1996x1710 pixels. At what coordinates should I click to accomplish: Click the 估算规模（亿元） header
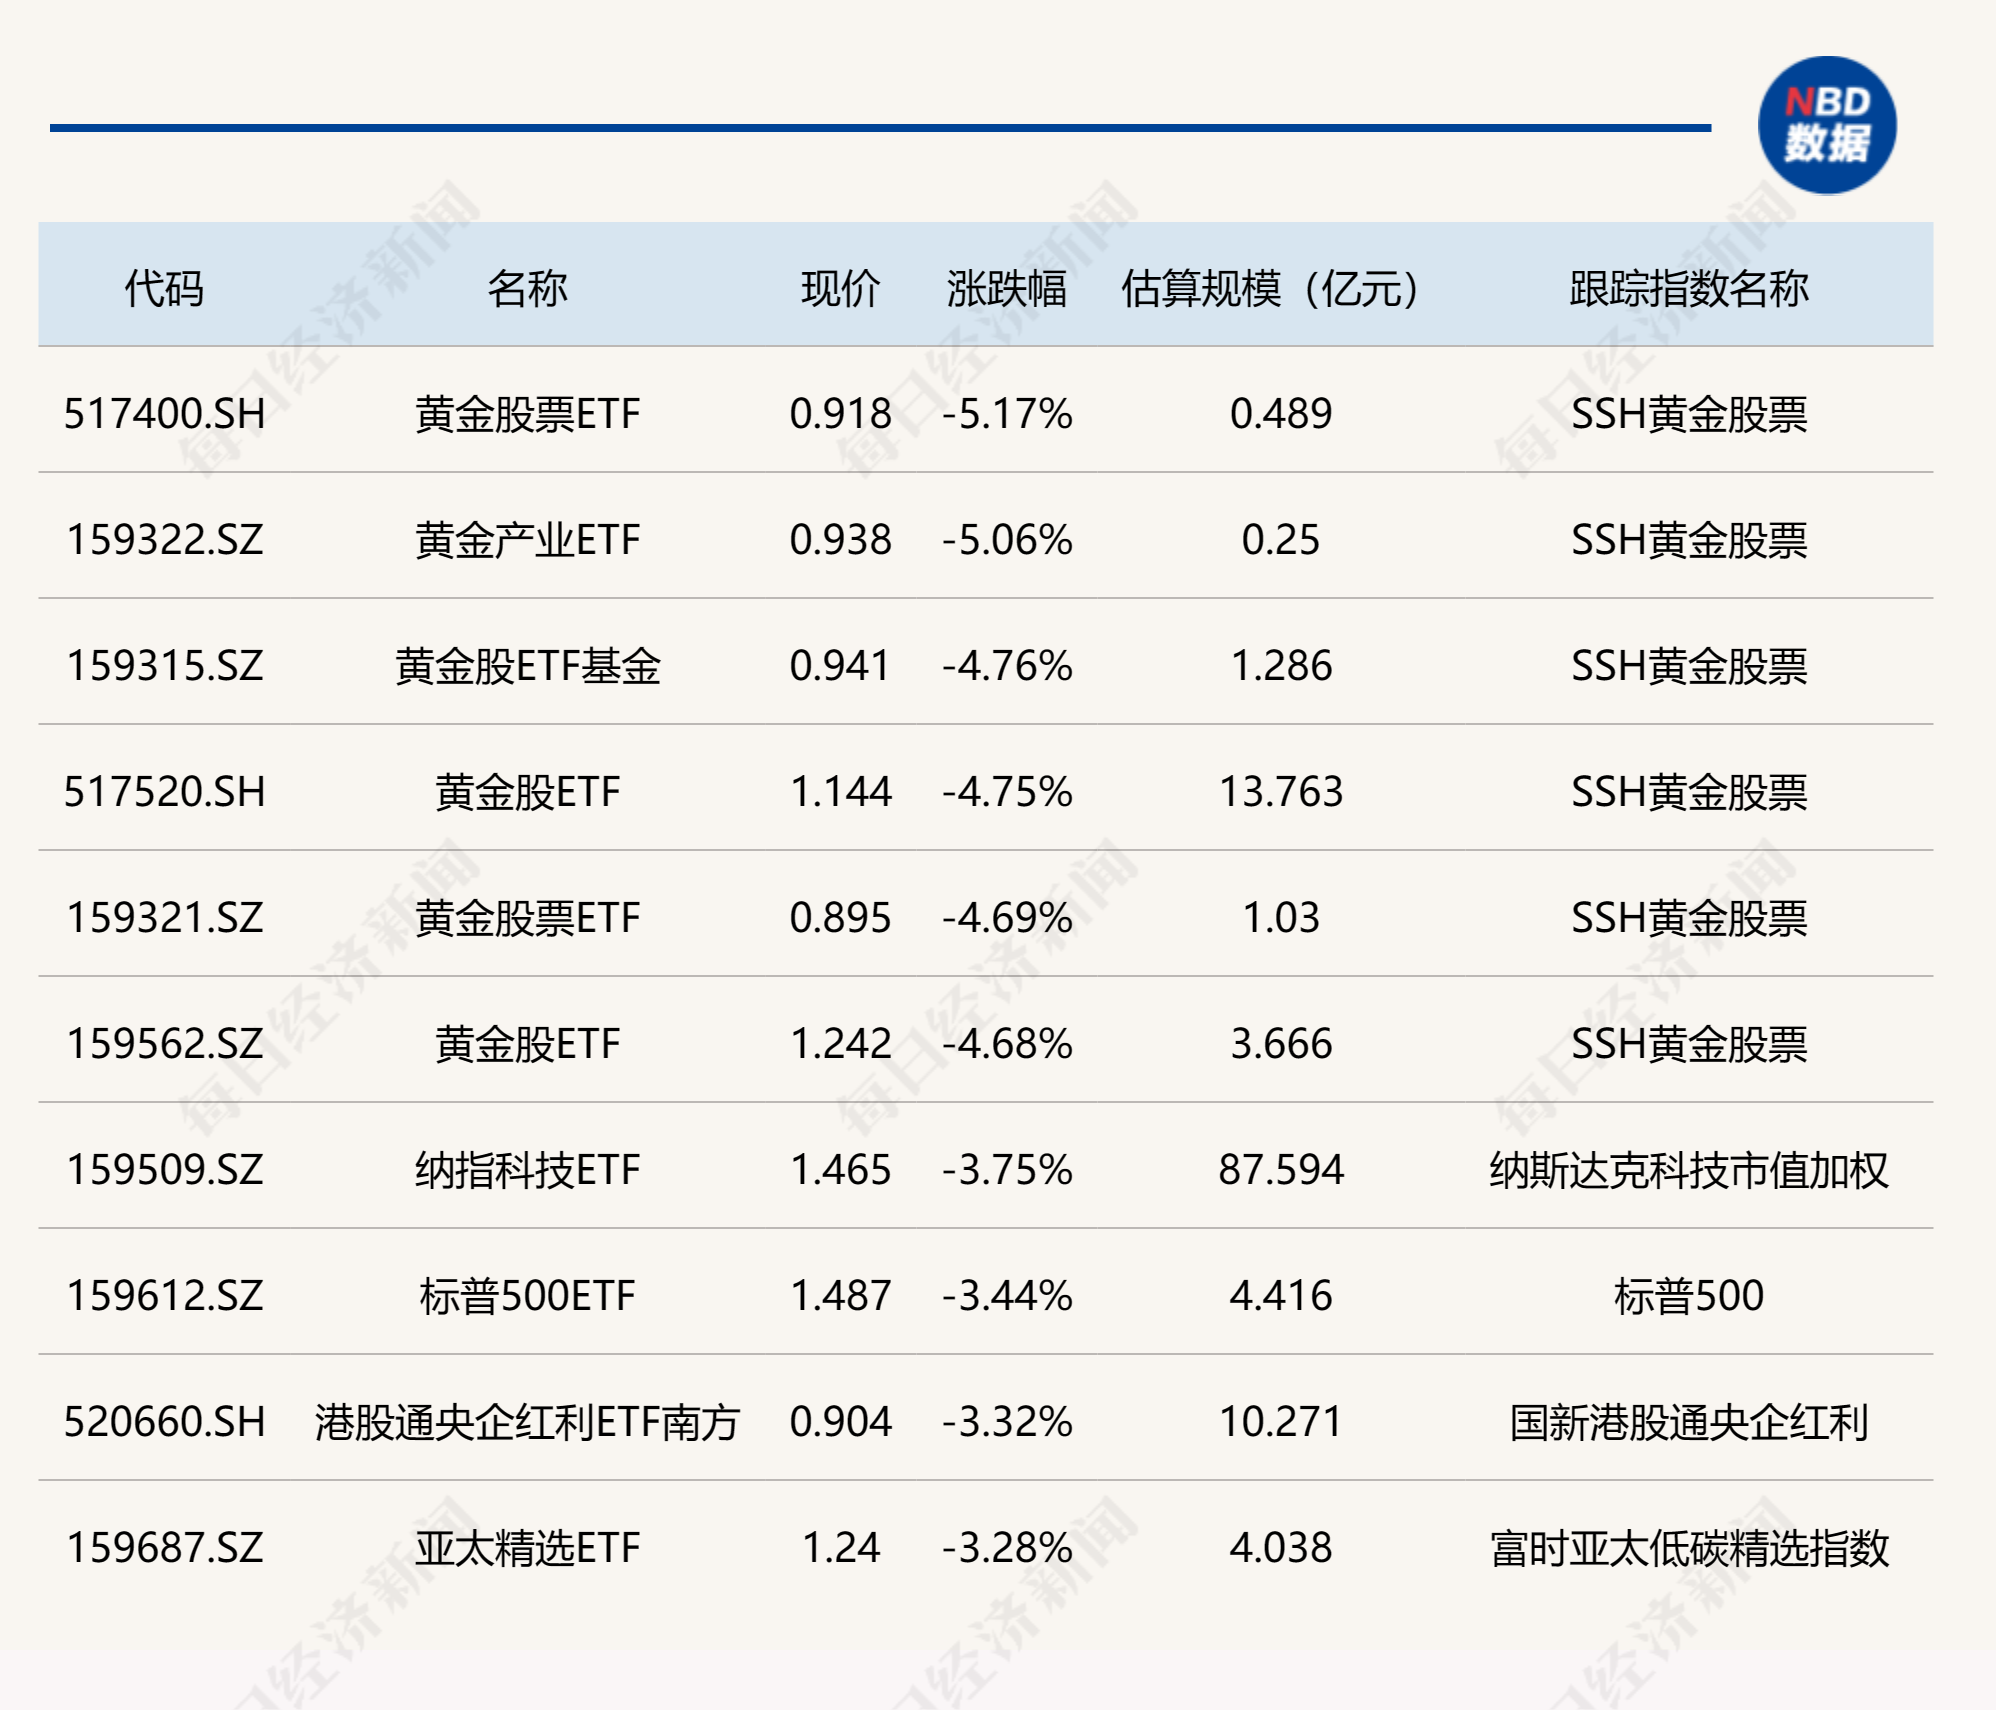(x=1270, y=288)
